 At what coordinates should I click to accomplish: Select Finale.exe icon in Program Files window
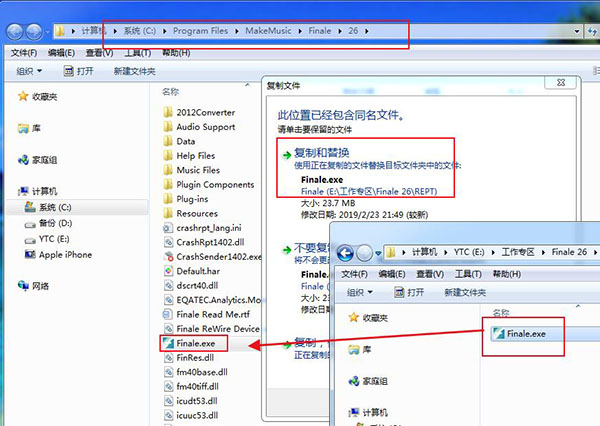[x=168, y=343]
